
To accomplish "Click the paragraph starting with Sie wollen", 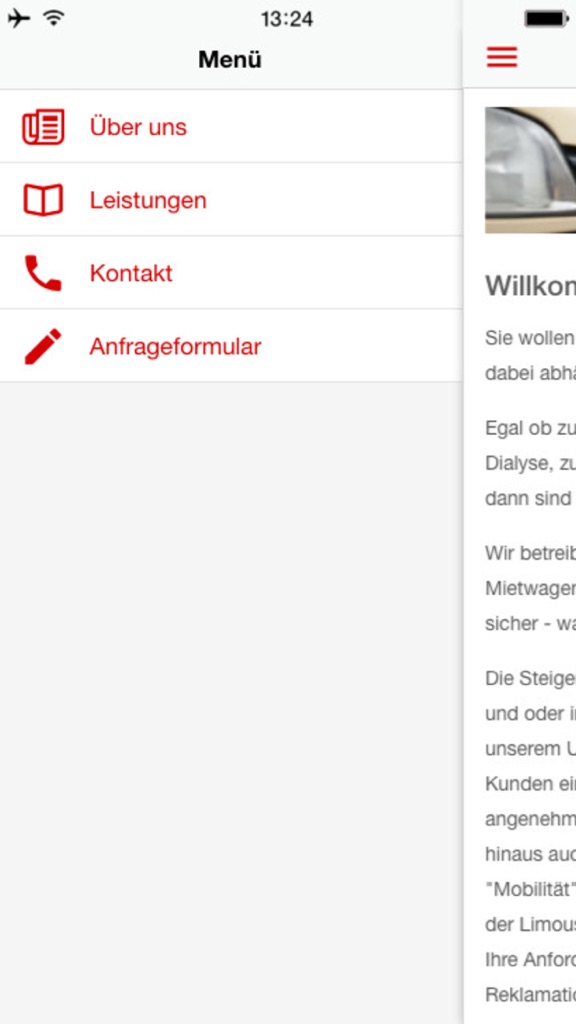I will [x=530, y=356].
